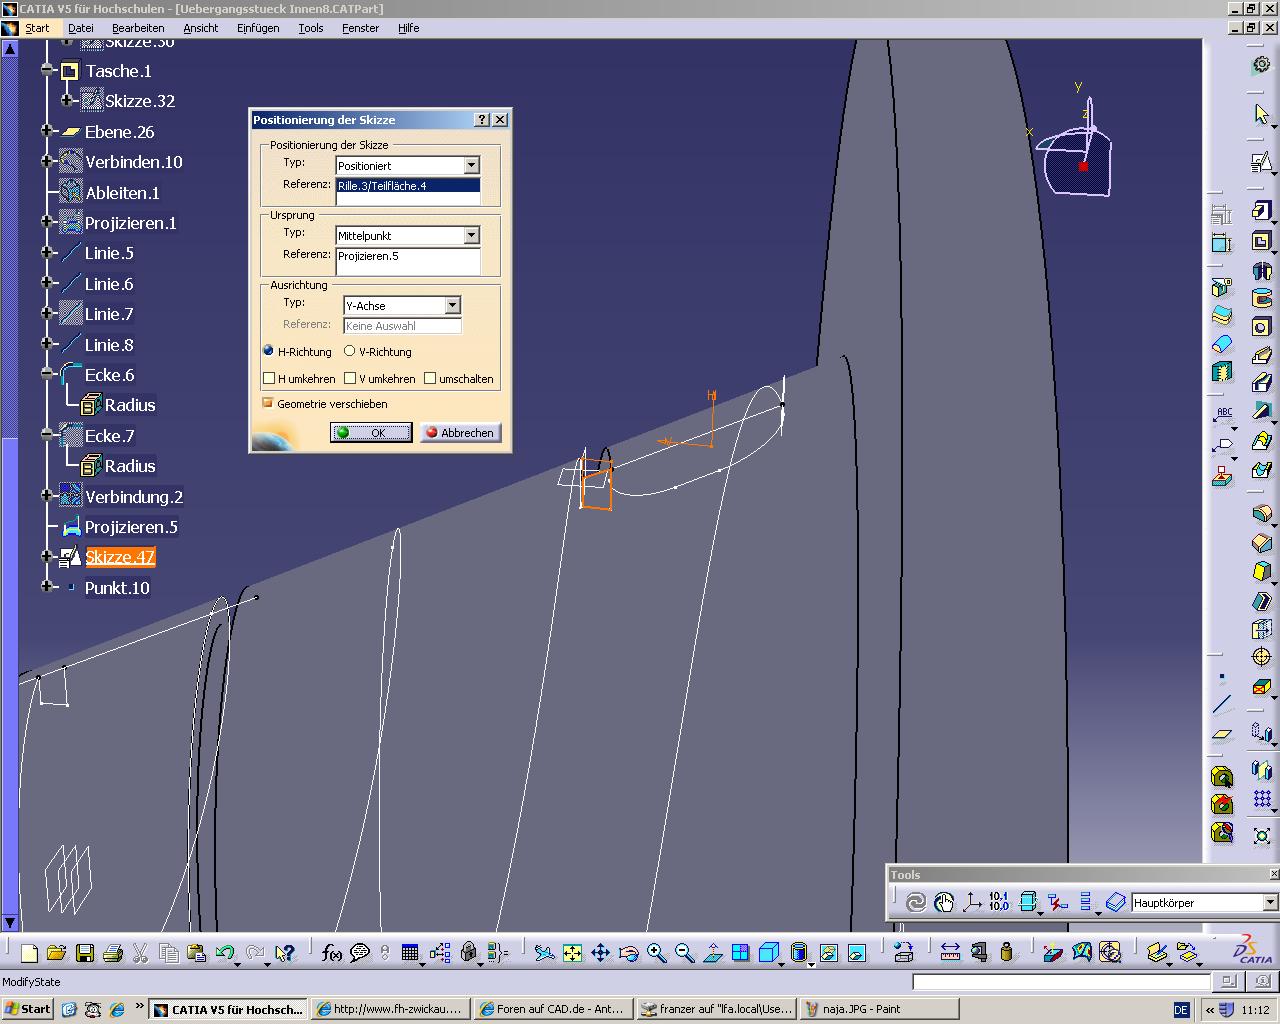Click the Zoom In magnifier icon

pos(656,953)
